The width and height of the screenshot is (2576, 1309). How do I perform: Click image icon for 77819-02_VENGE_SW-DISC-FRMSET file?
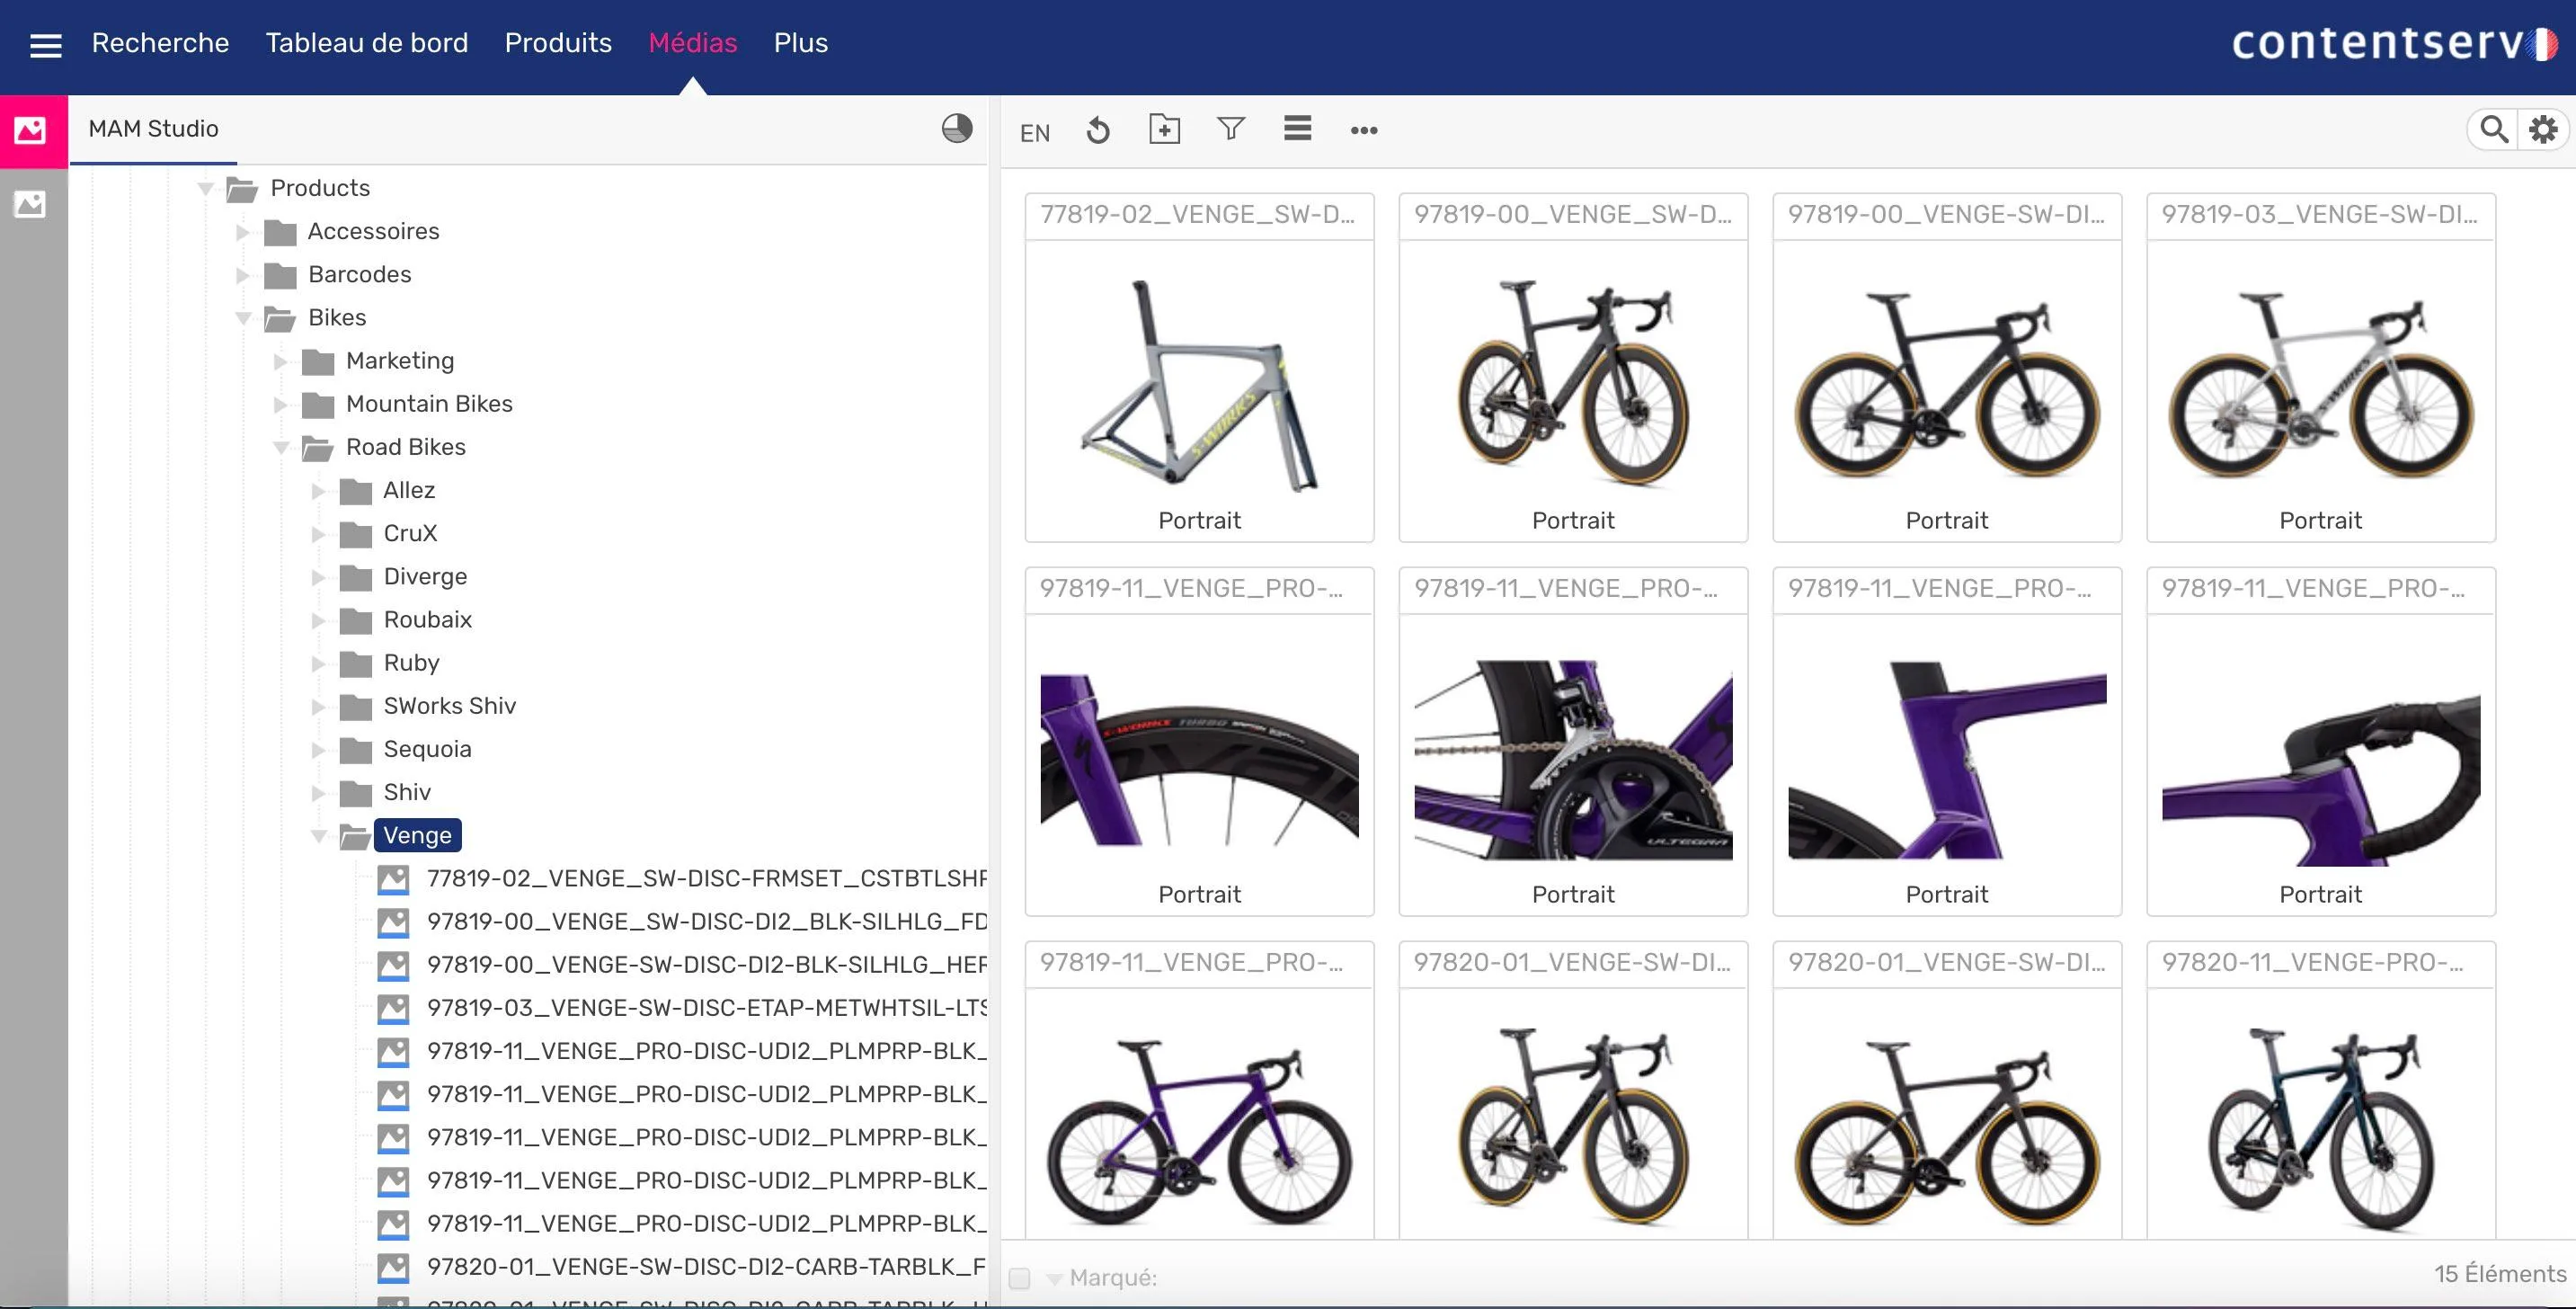(x=393, y=879)
